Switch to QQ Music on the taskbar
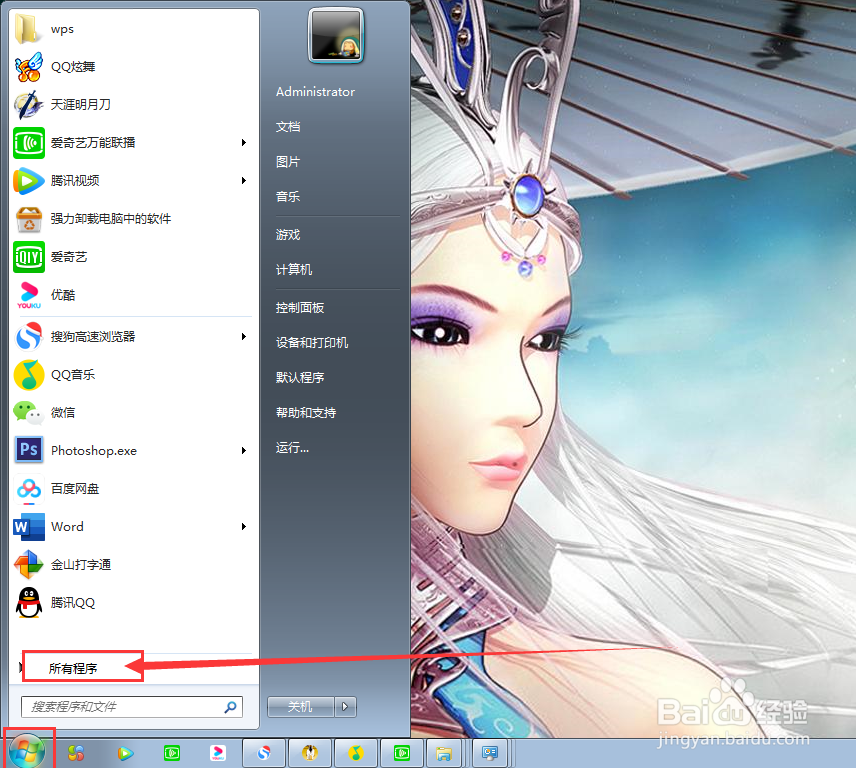 point(356,753)
